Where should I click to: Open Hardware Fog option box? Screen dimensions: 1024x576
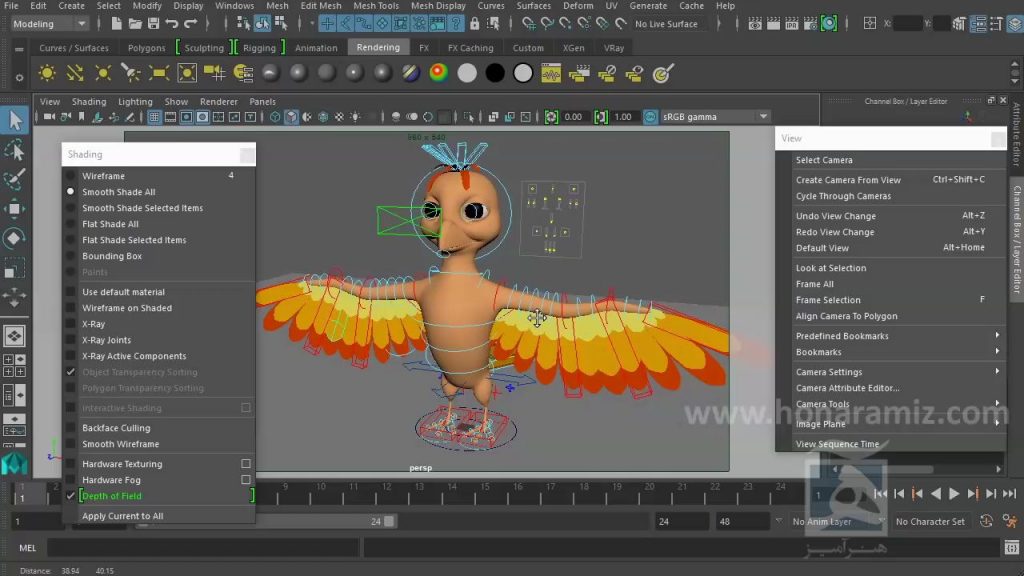[246, 480]
